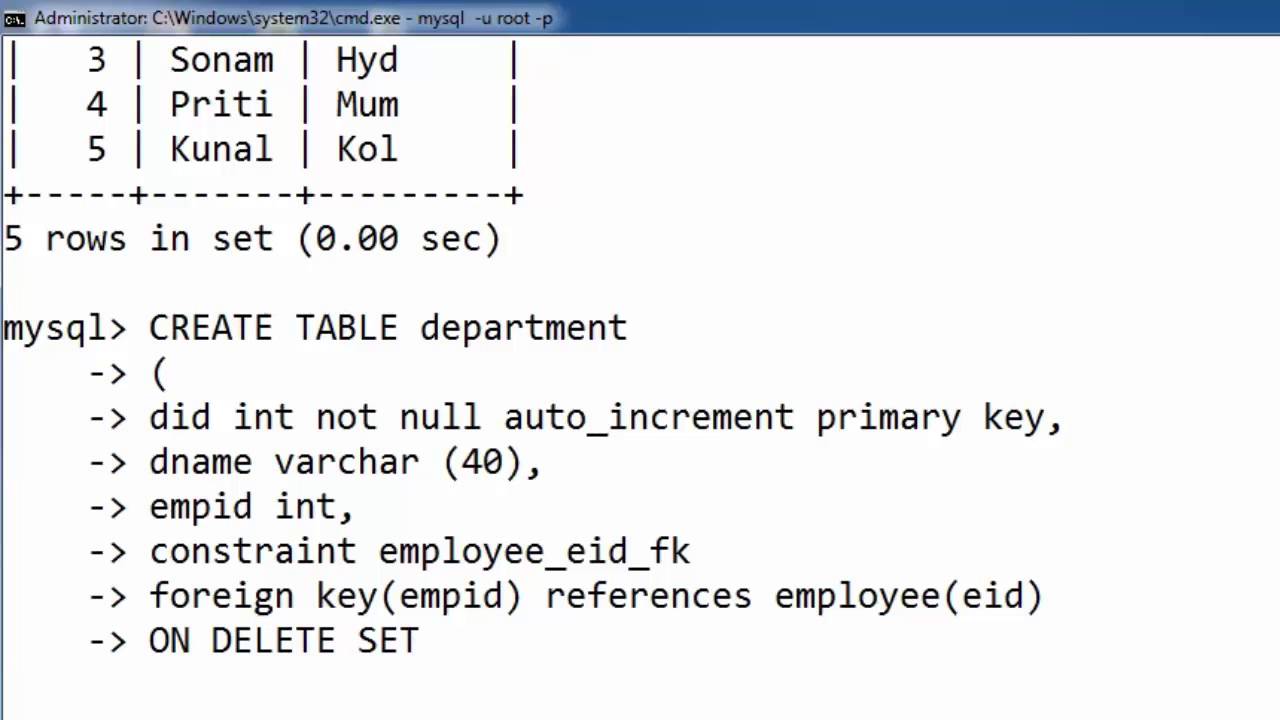This screenshot has height=720, width=1280.
Task: Open the cmd.exe system menu icon
Action: tap(15, 18)
